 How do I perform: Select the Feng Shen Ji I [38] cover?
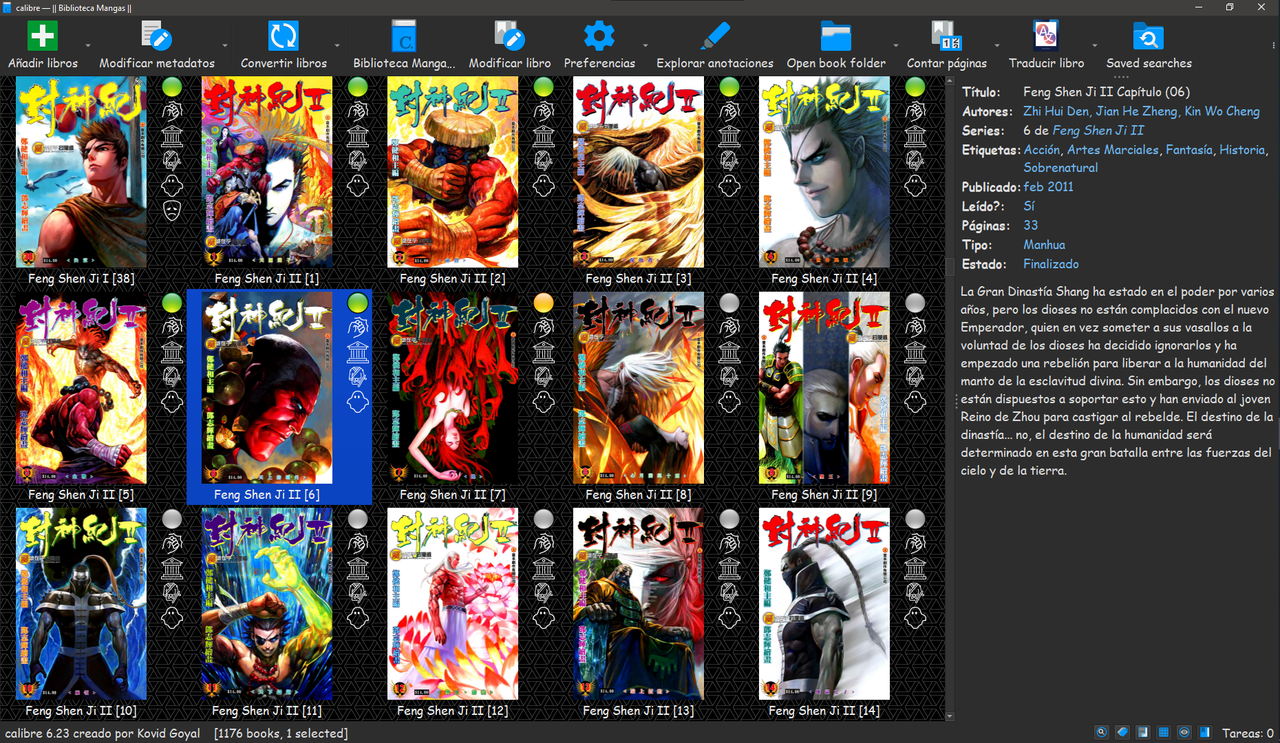click(81, 172)
